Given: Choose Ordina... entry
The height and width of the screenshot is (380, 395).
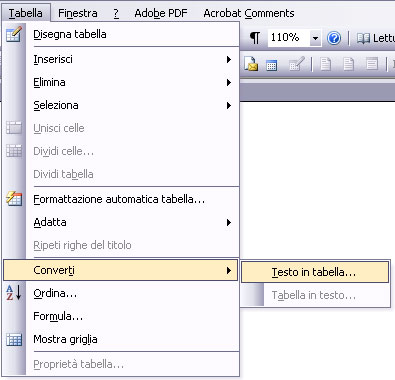Looking at the screenshot, I should (x=120, y=293).
